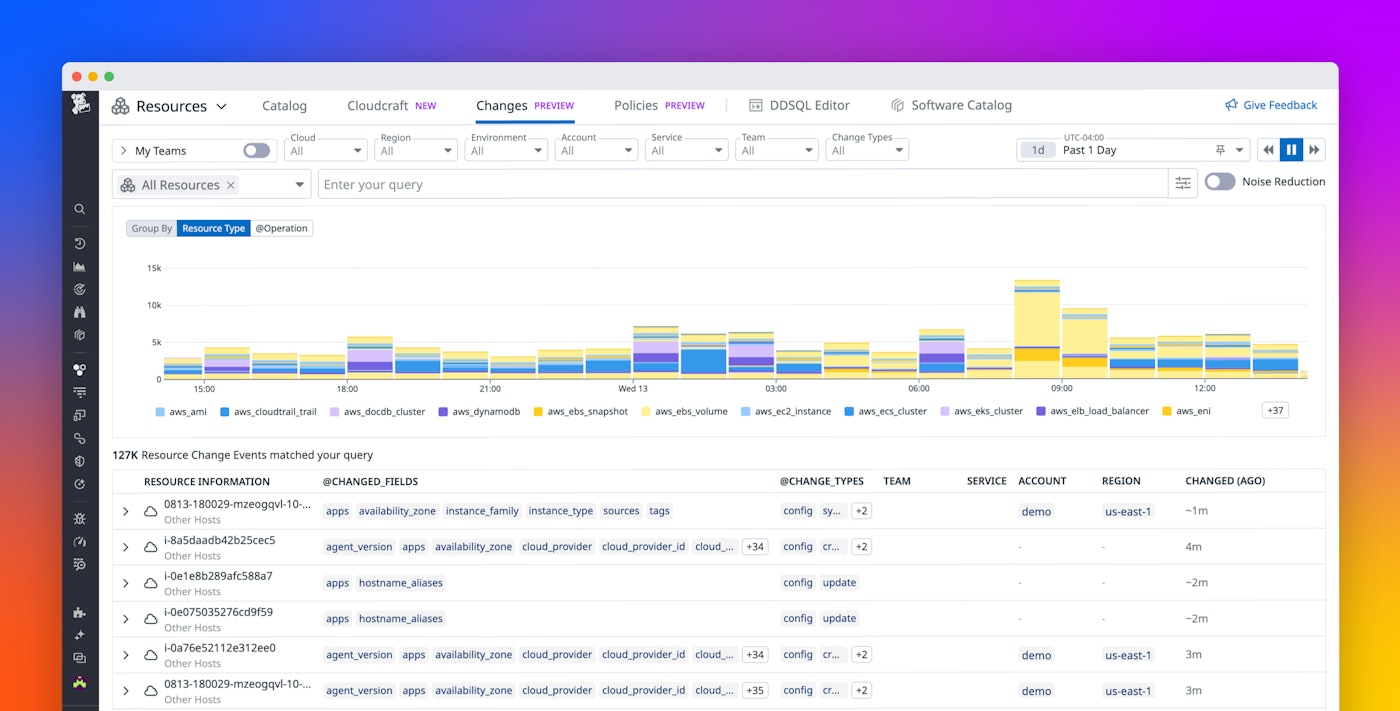Select the Security shield icon in the sidebar

[x=80, y=461]
